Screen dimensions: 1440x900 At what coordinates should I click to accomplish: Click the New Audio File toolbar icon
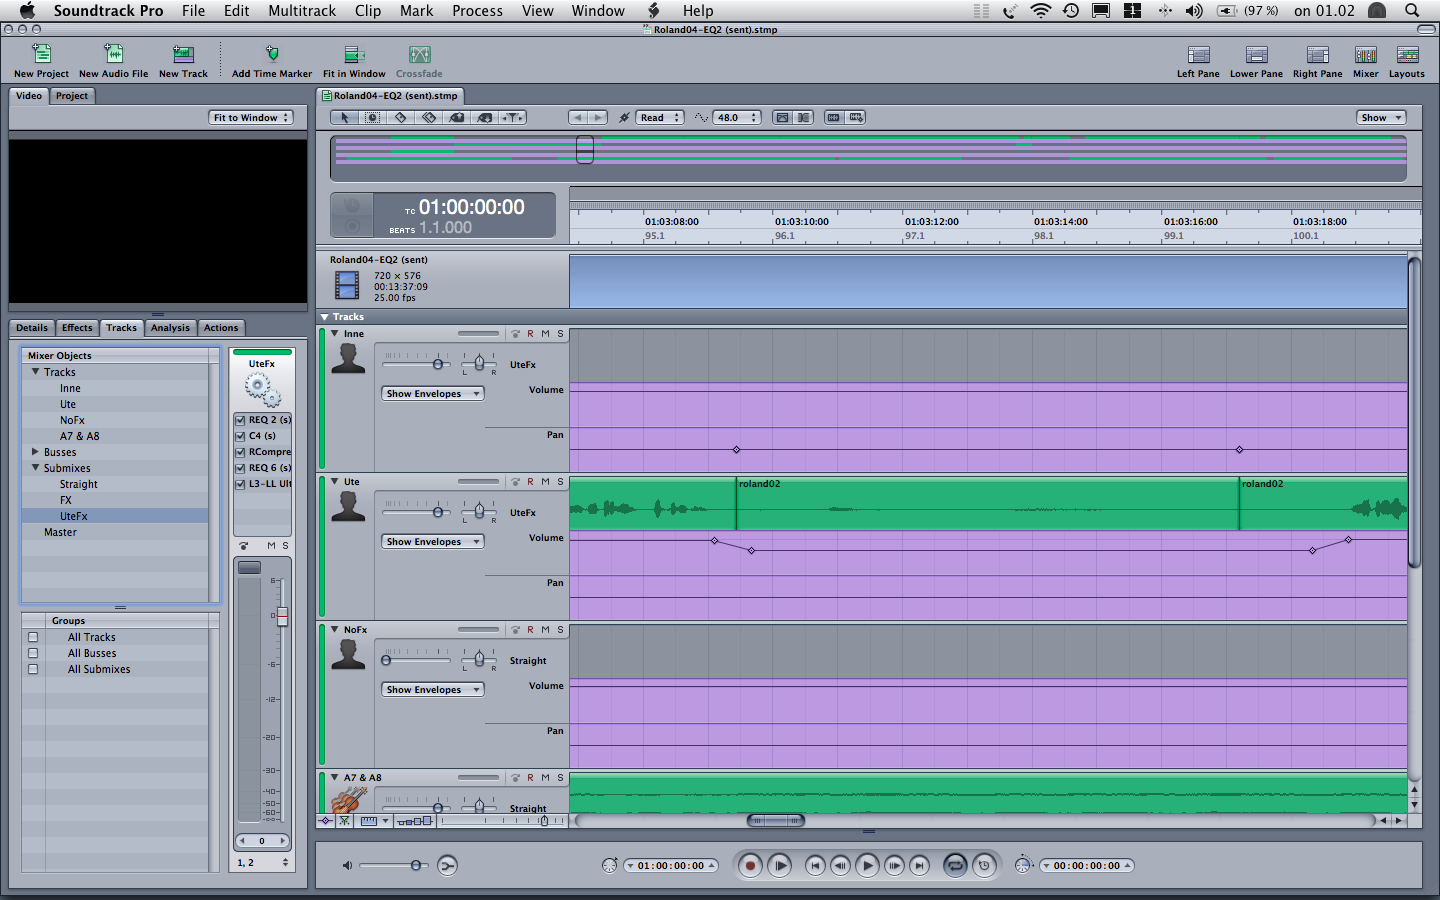[114, 60]
